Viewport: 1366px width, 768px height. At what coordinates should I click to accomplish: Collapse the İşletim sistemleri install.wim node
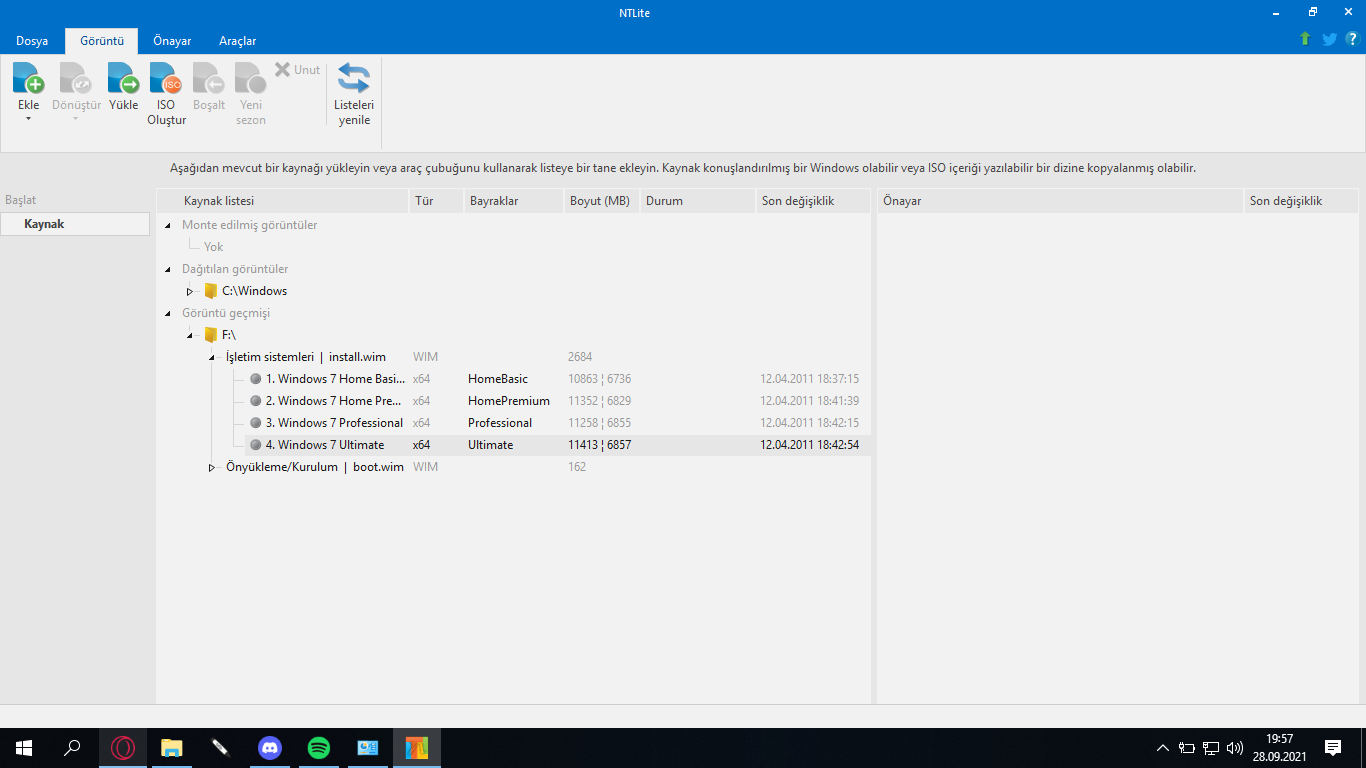point(212,358)
